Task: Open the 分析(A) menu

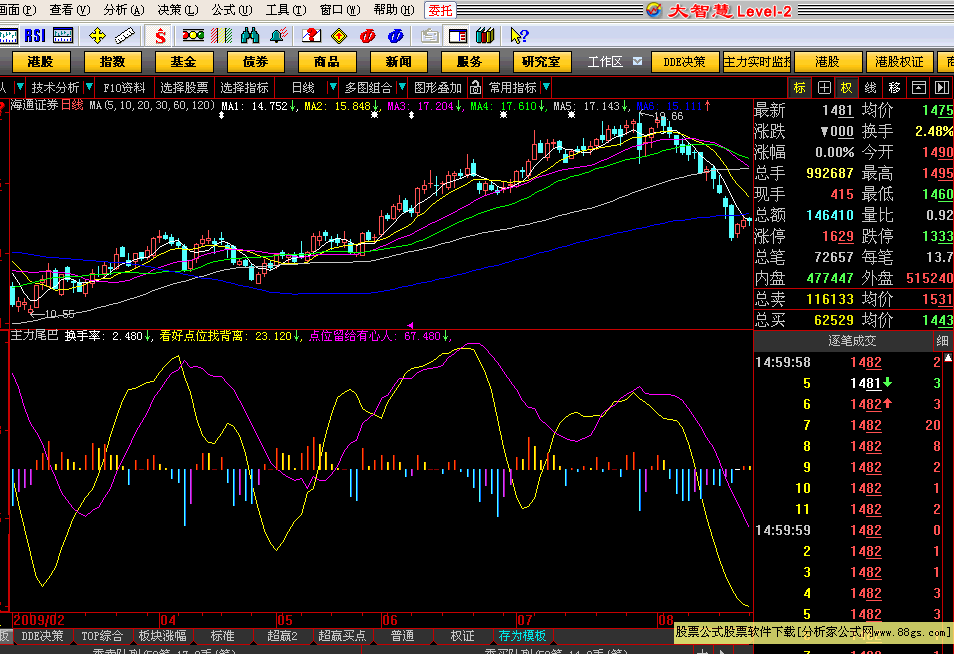Action: [124, 10]
